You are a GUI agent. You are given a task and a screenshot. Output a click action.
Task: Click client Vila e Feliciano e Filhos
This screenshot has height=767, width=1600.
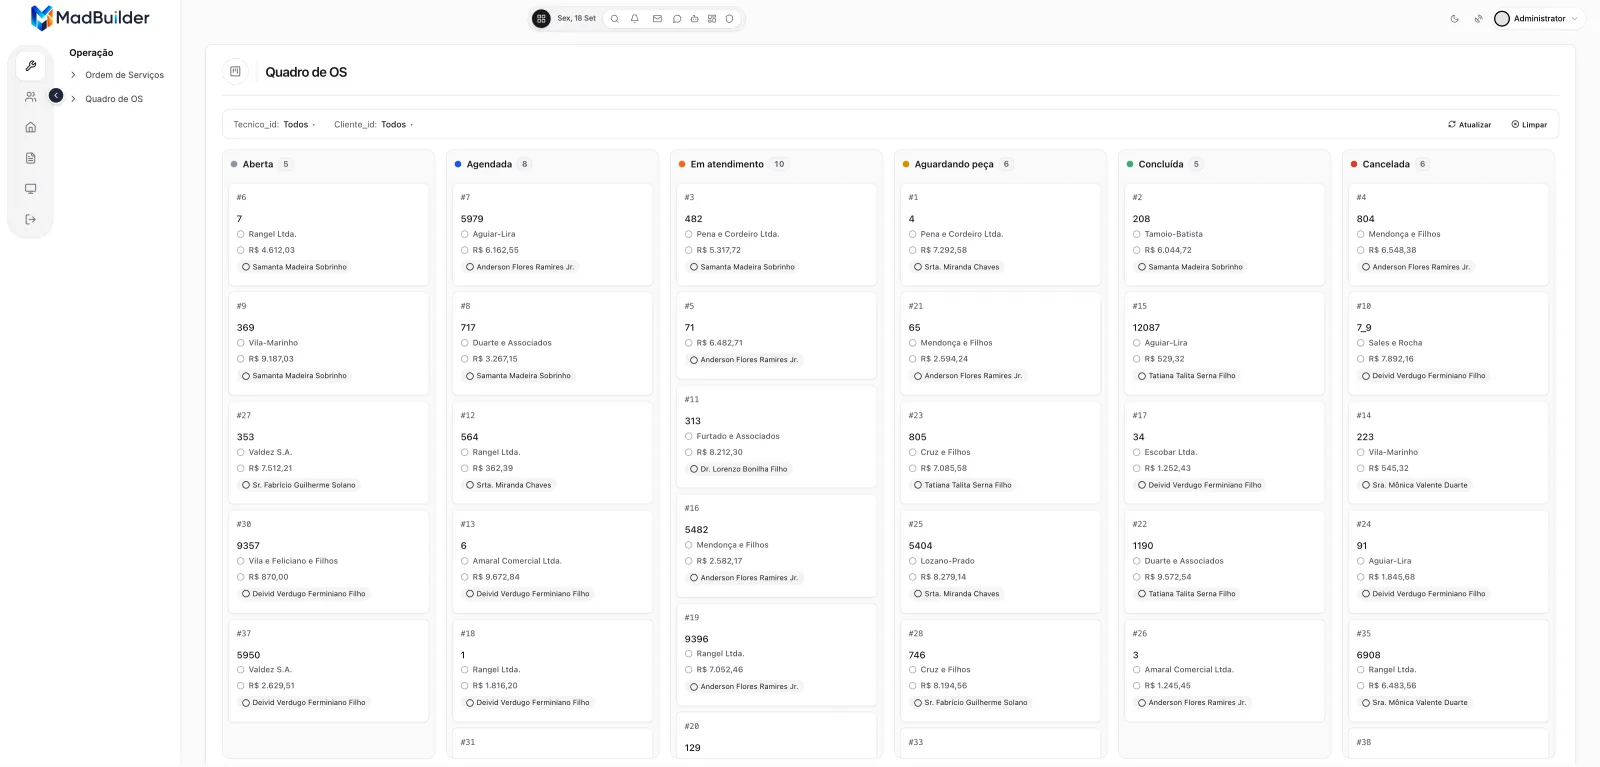[x=293, y=561]
